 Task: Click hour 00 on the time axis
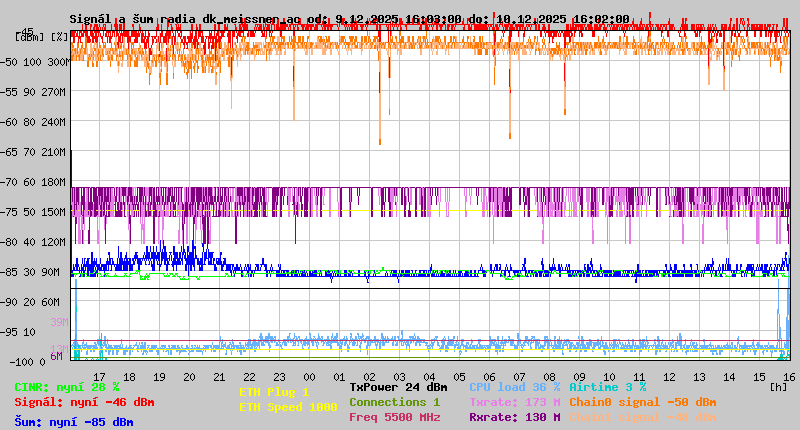[x=310, y=376]
